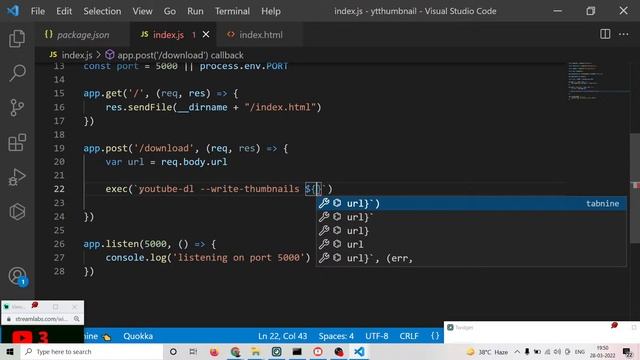This screenshot has height=360, width=640.
Task: Choose the "url}" suggestion row
Action: [x=471, y=231]
